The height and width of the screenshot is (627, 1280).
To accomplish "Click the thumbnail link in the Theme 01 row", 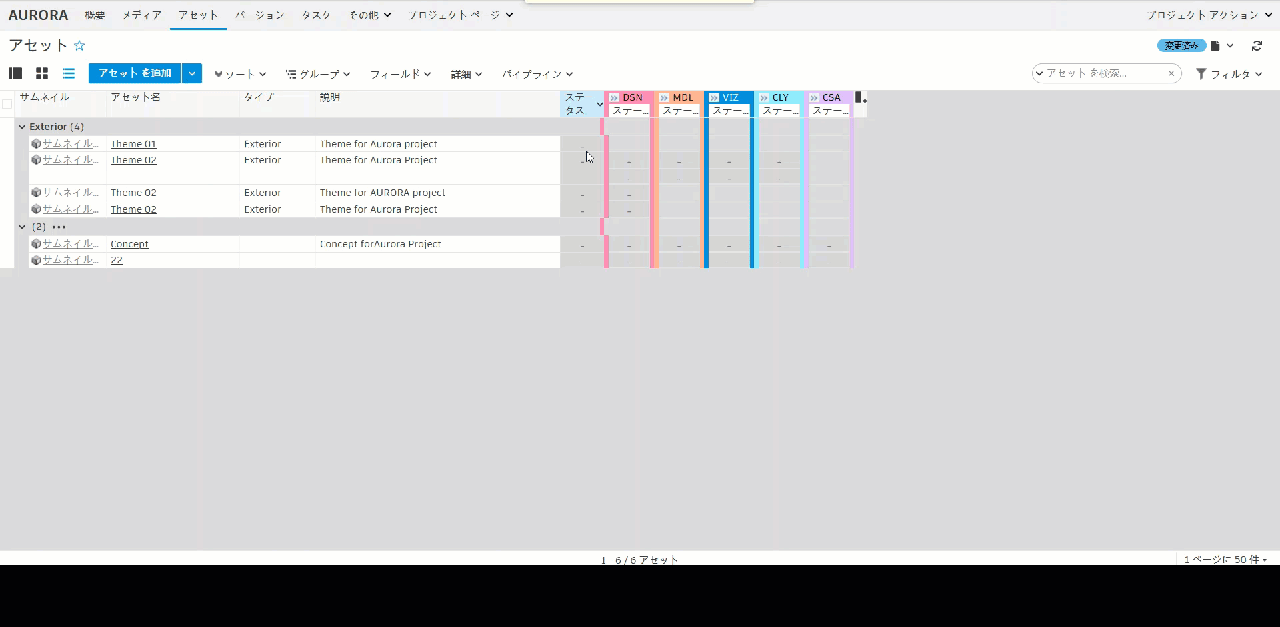I will tap(70, 143).
